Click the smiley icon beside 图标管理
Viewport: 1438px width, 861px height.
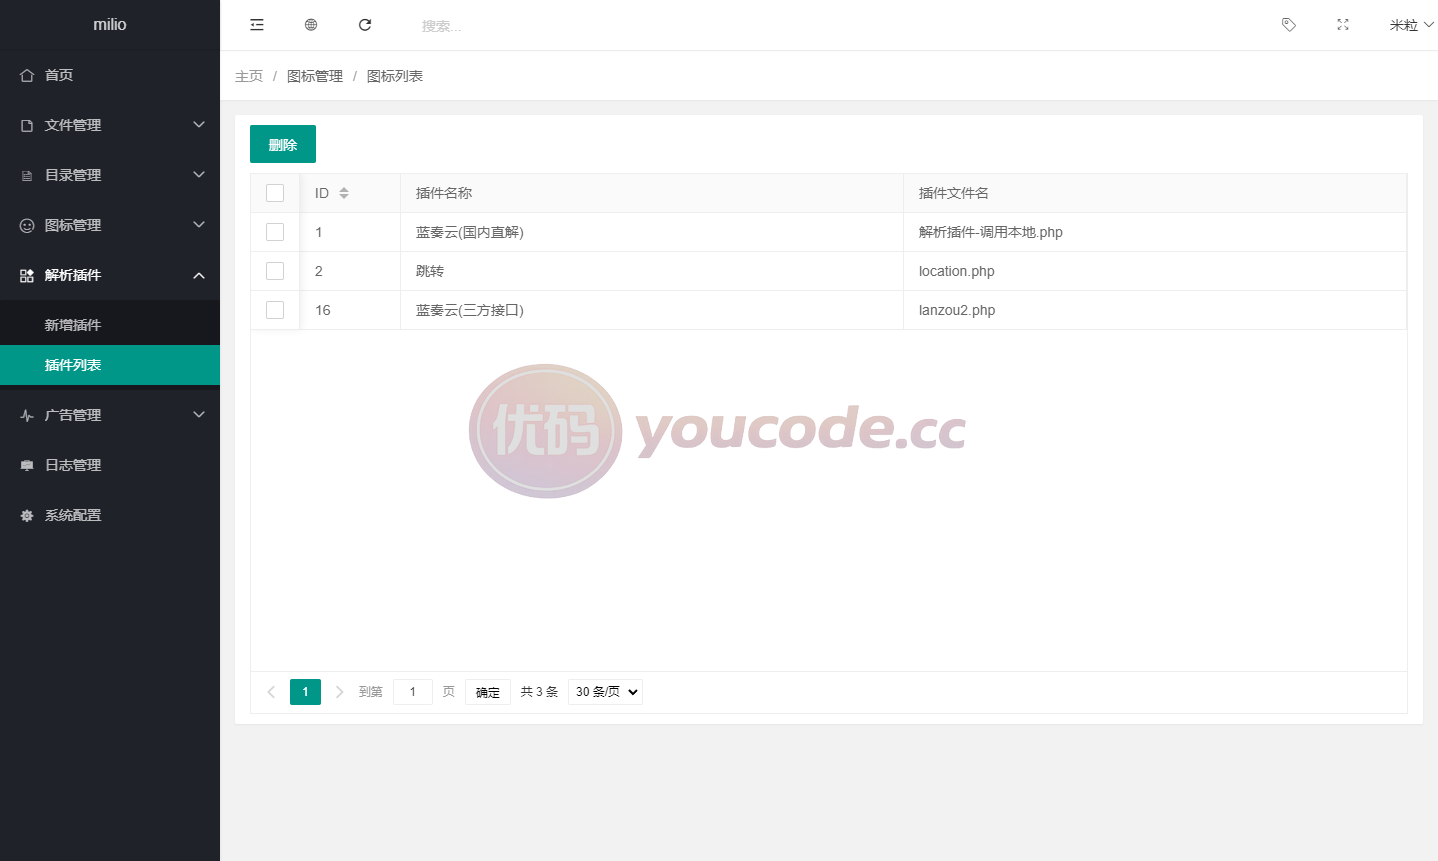[x=27, y=225]
